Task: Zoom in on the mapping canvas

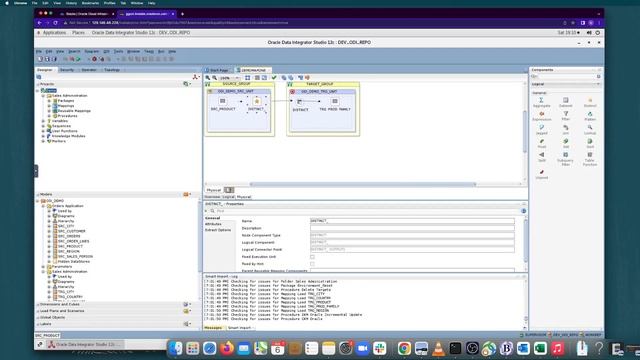Action: (x=208, y=78)
